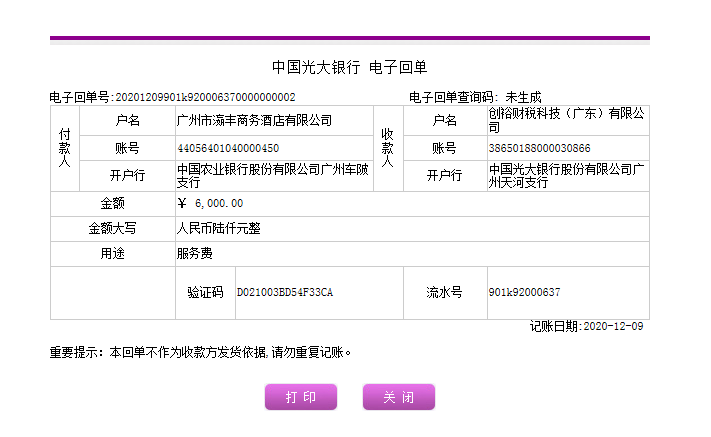Click the title 中国光大银行 电子回单
This screenshot has width=711, height=437.
click(349, 67)
